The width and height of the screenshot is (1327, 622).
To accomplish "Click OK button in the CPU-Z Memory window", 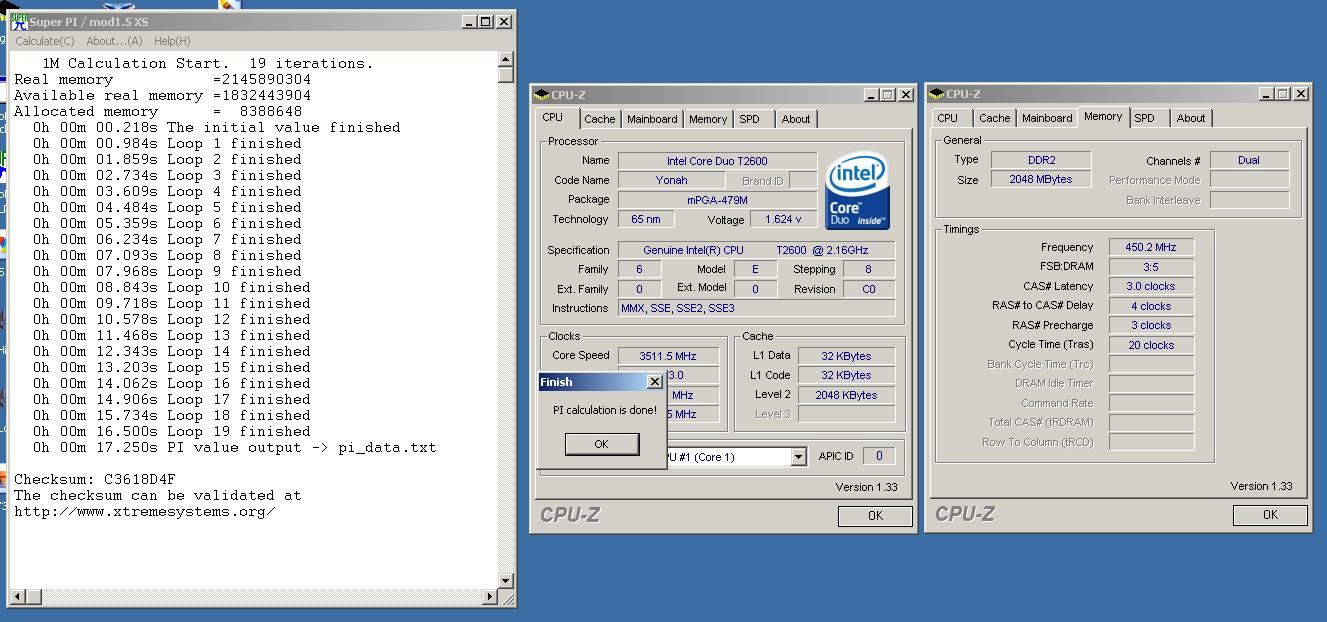I will click(1270, 515).
